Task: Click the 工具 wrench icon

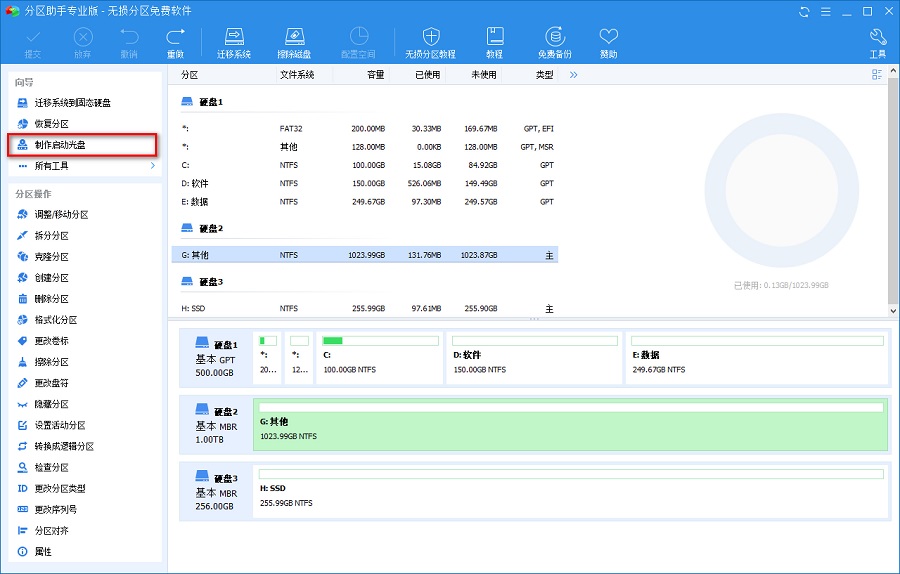Action: coord(877,42)
